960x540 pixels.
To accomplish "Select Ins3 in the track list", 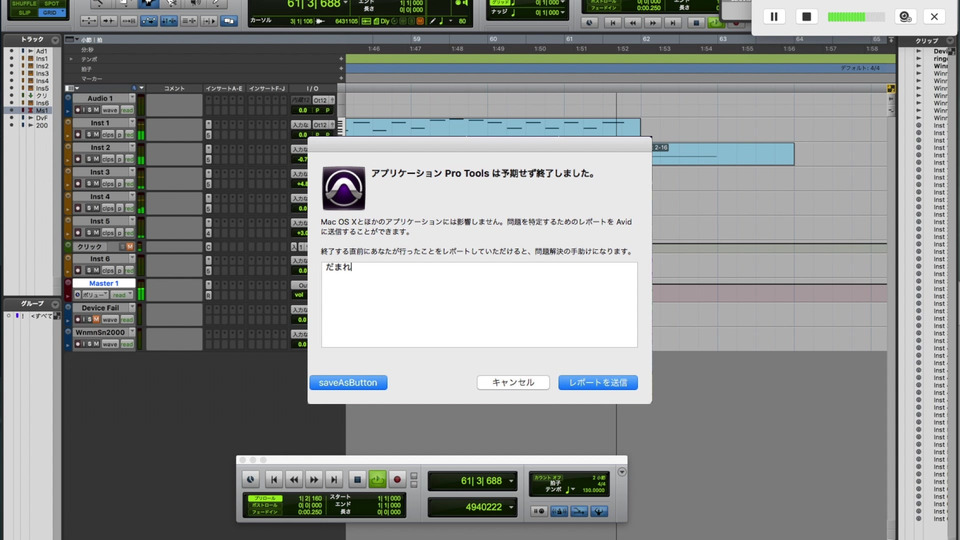I will pos(42,73).
